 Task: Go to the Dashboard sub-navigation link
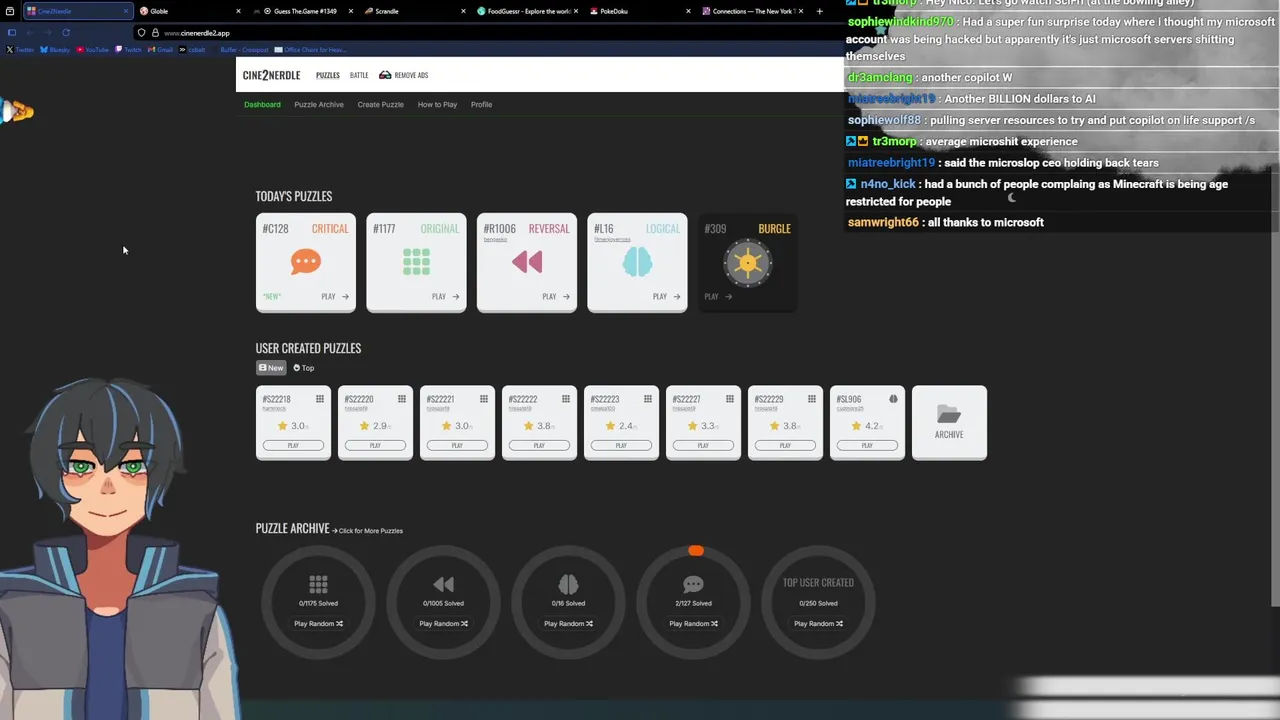262,104
